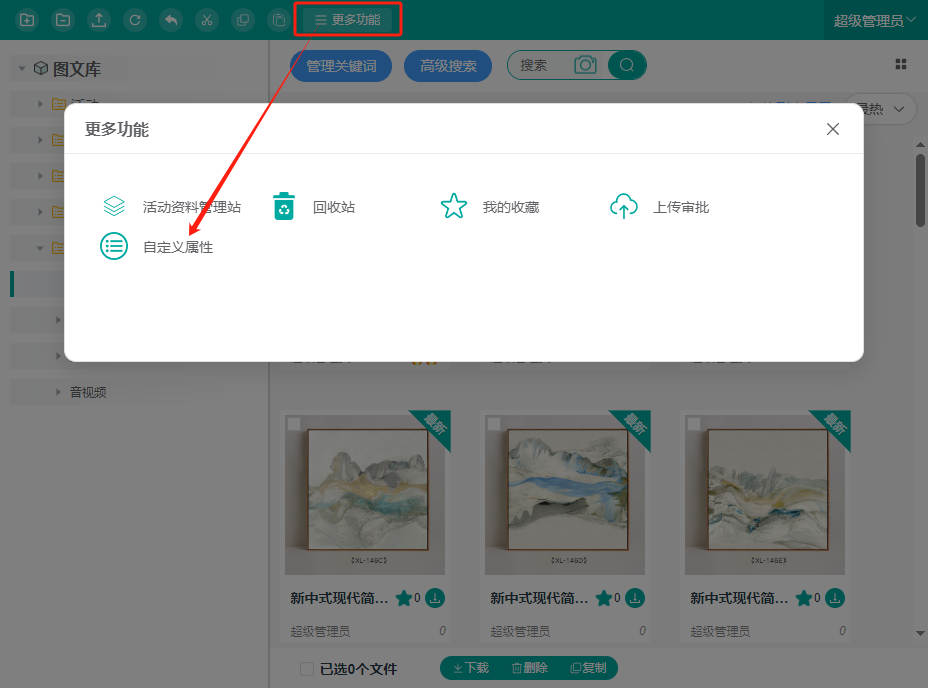This screenshot has width=928, height=688.
Task: Expand the 音视频 tree node
Action: coord(59,392)
